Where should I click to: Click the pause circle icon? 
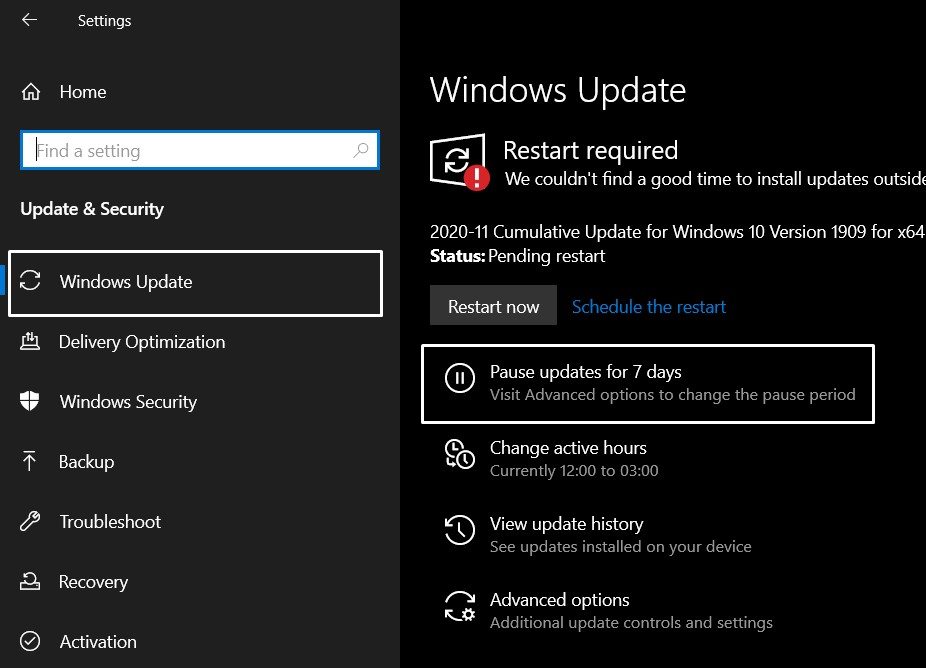(x=459, y=377)
